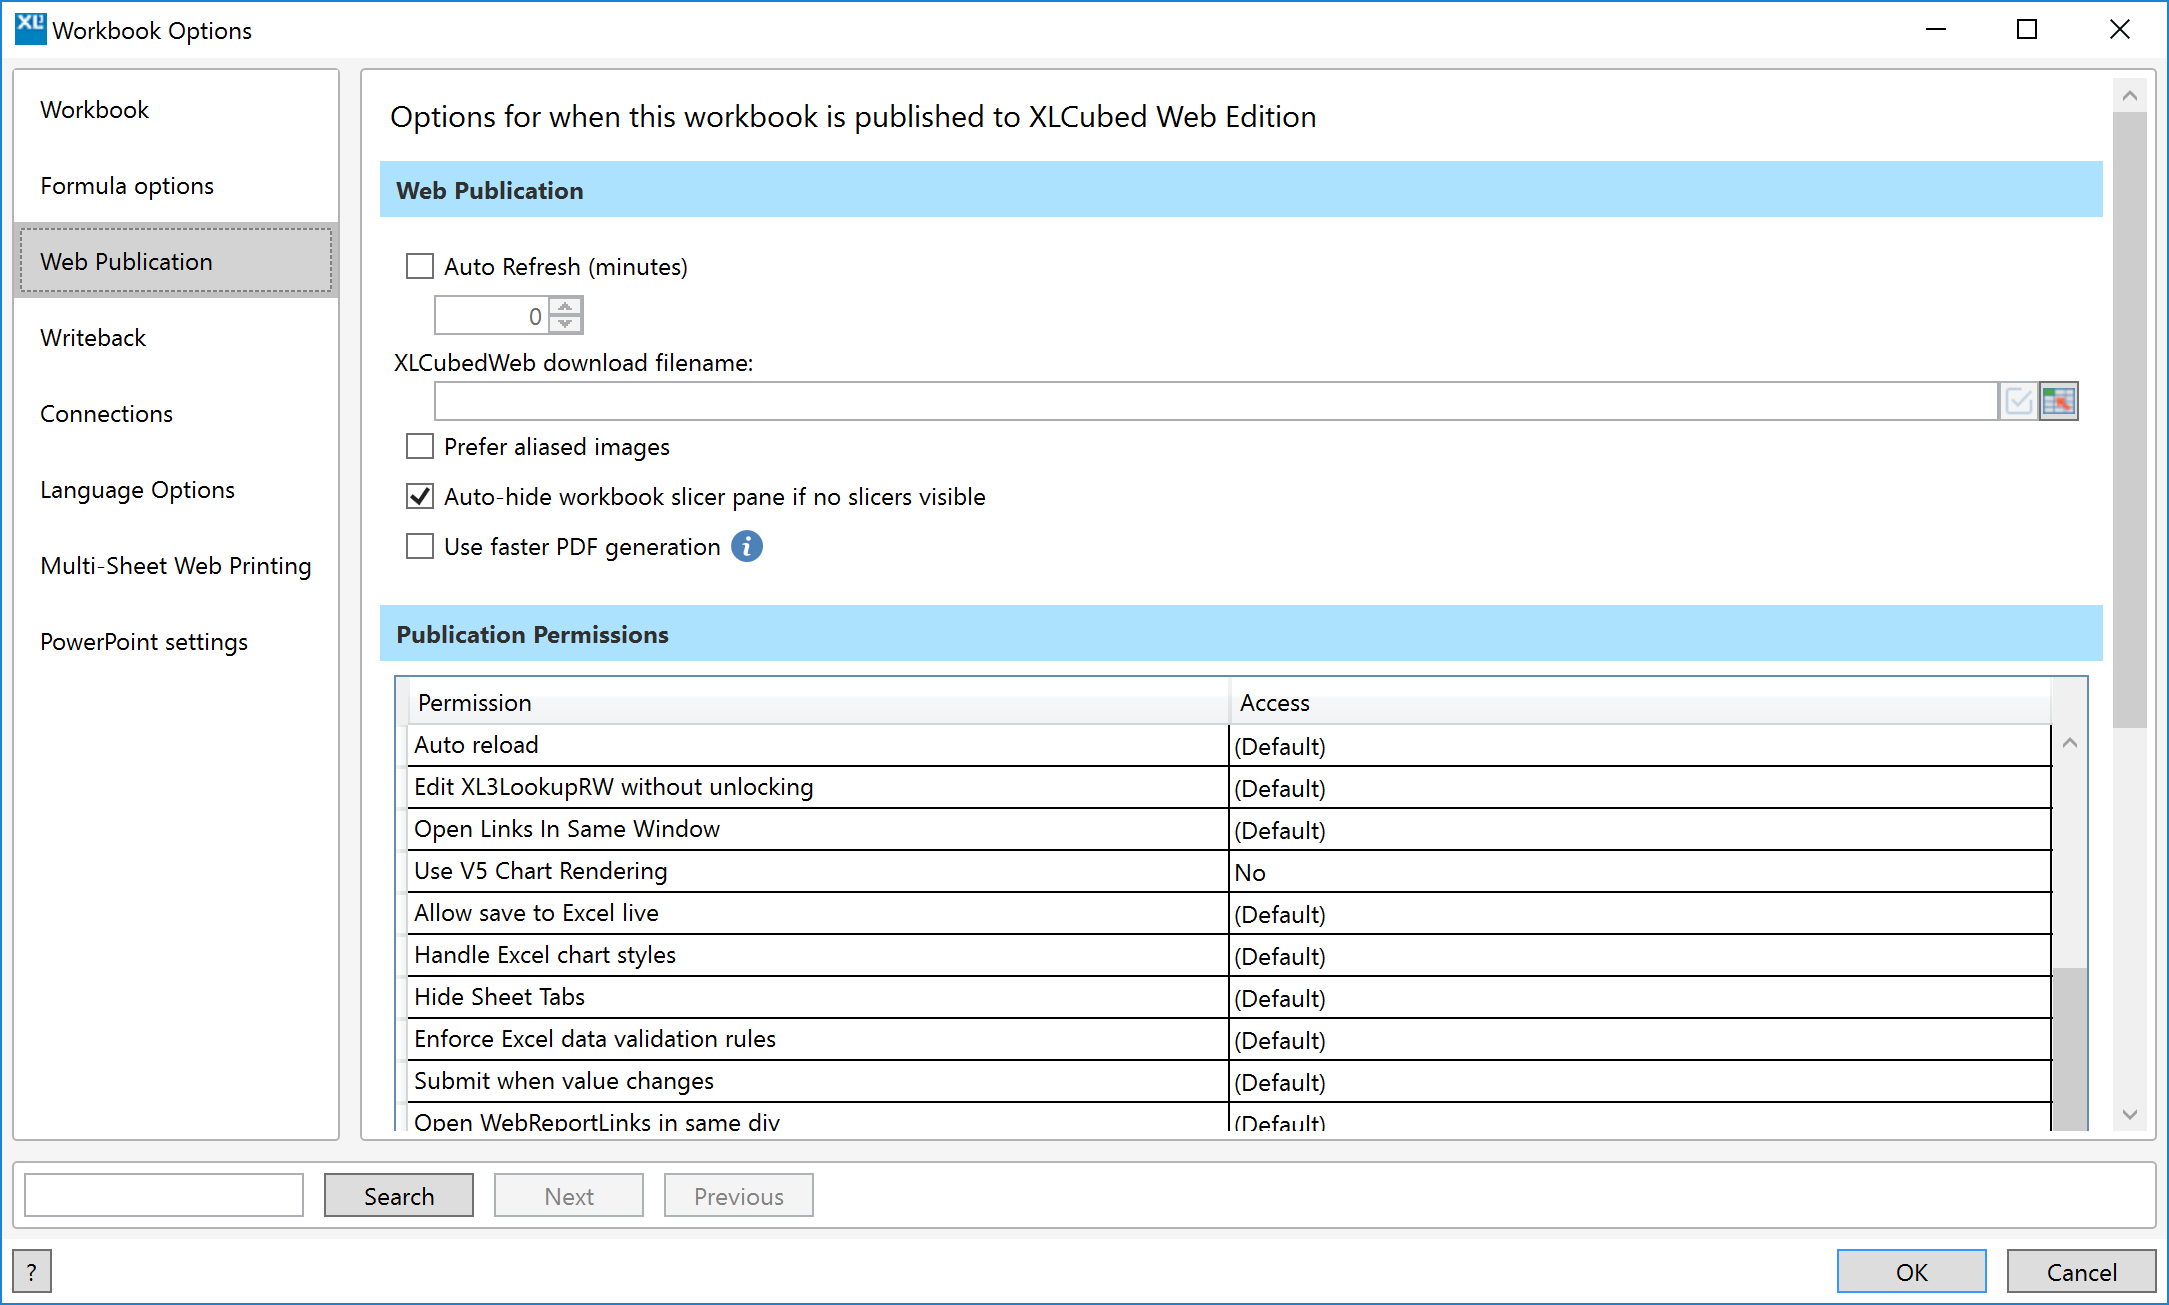Open Access value for Hide Sheet Tabs

[x=1640, y=998]
